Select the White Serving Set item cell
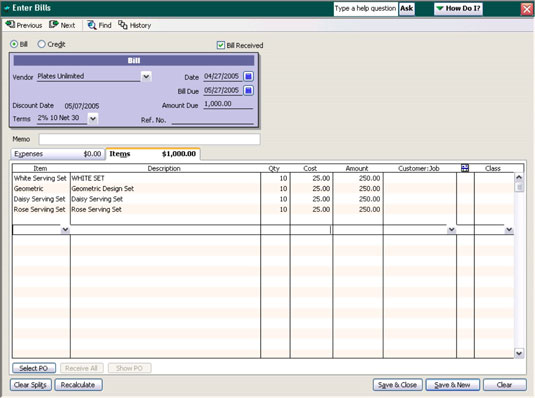Screen dimensions: 535x398 point(41,178)
